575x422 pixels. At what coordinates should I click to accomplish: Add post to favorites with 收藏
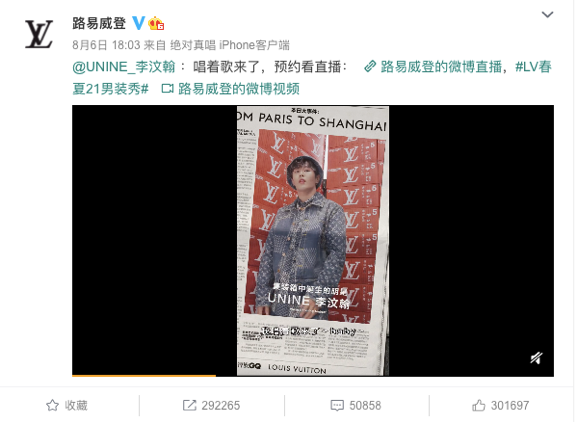67,405
